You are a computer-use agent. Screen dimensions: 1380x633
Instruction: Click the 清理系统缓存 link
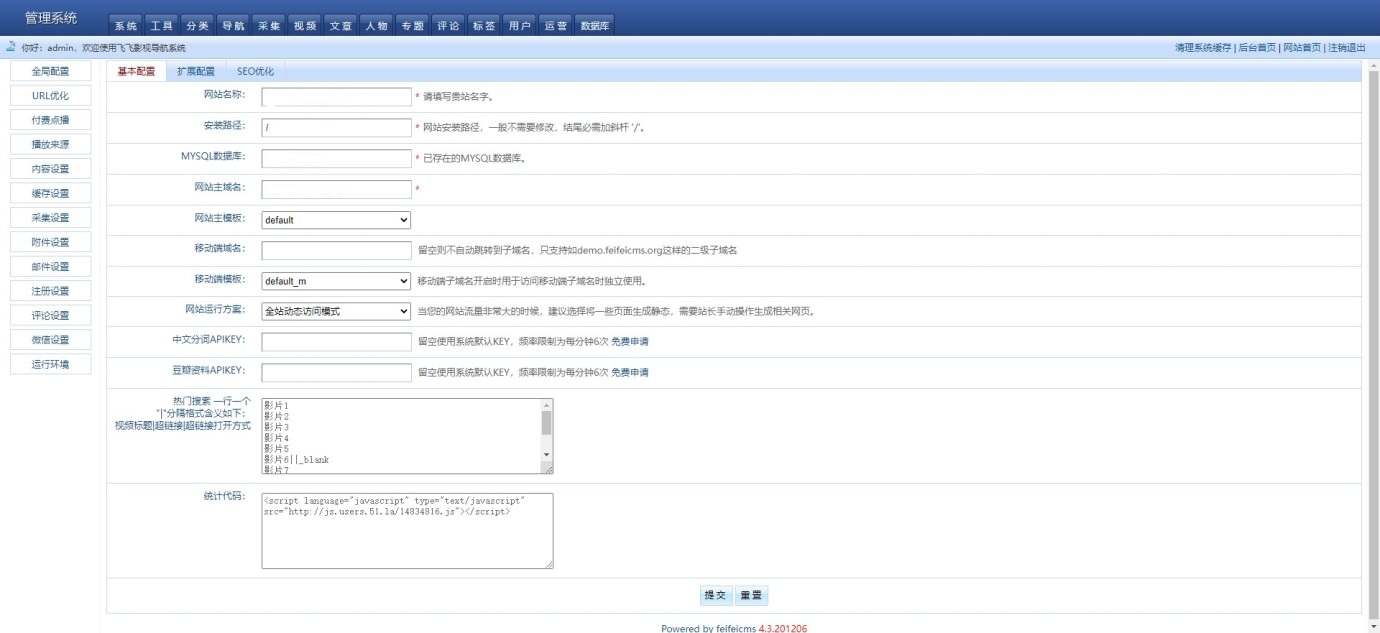[x=1204, y=48]
